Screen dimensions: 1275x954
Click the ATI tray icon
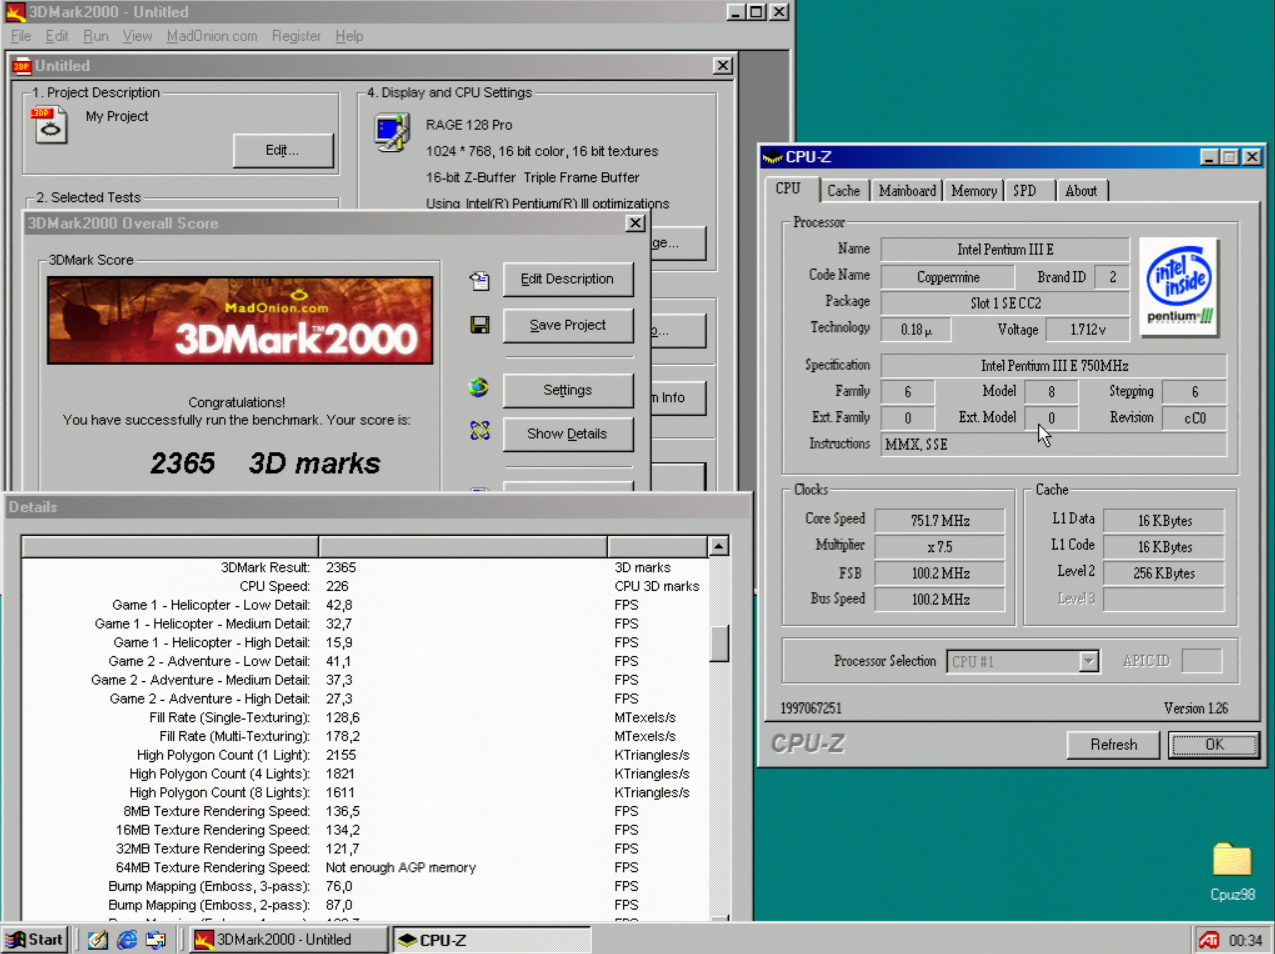coord(1209,940)
